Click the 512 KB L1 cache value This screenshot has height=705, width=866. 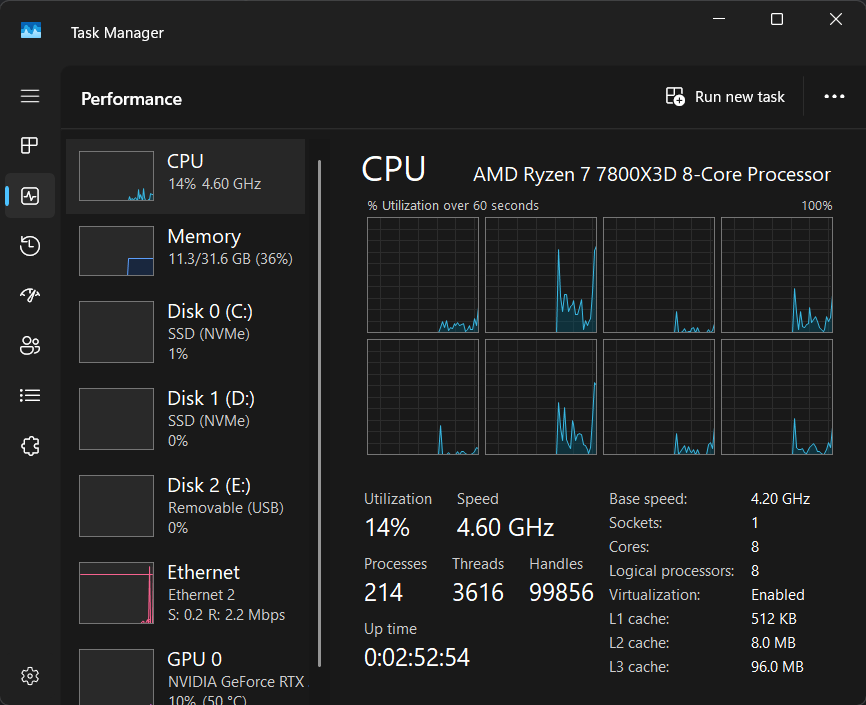(774, 619)
